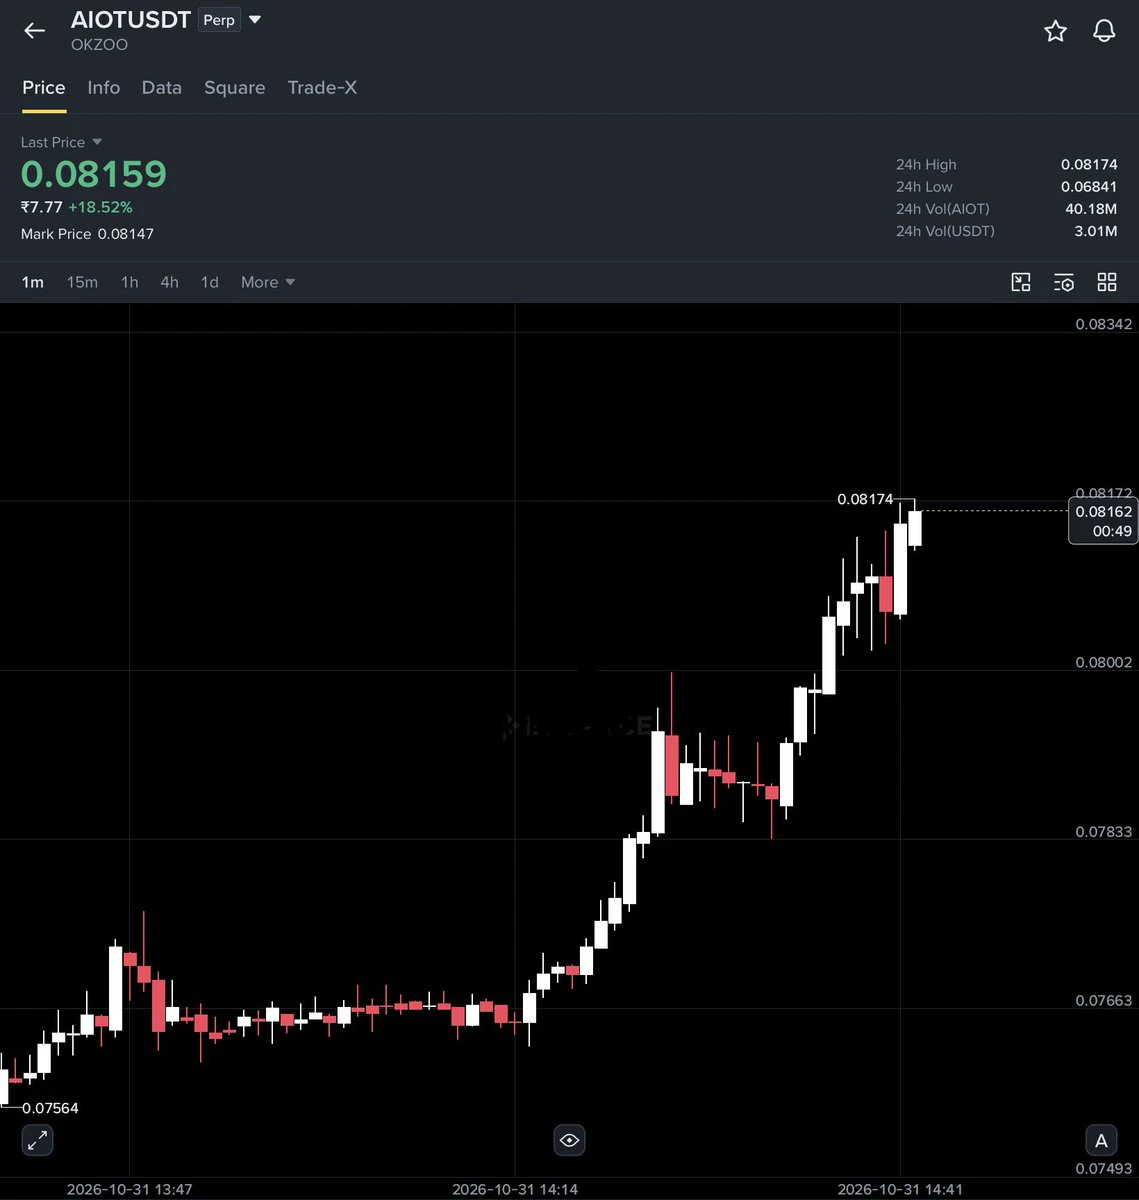Open the AIOTUSDT pair selector dropdown
The image size is (1139, 1200).
pyautogui.click(x=254, y=19)
